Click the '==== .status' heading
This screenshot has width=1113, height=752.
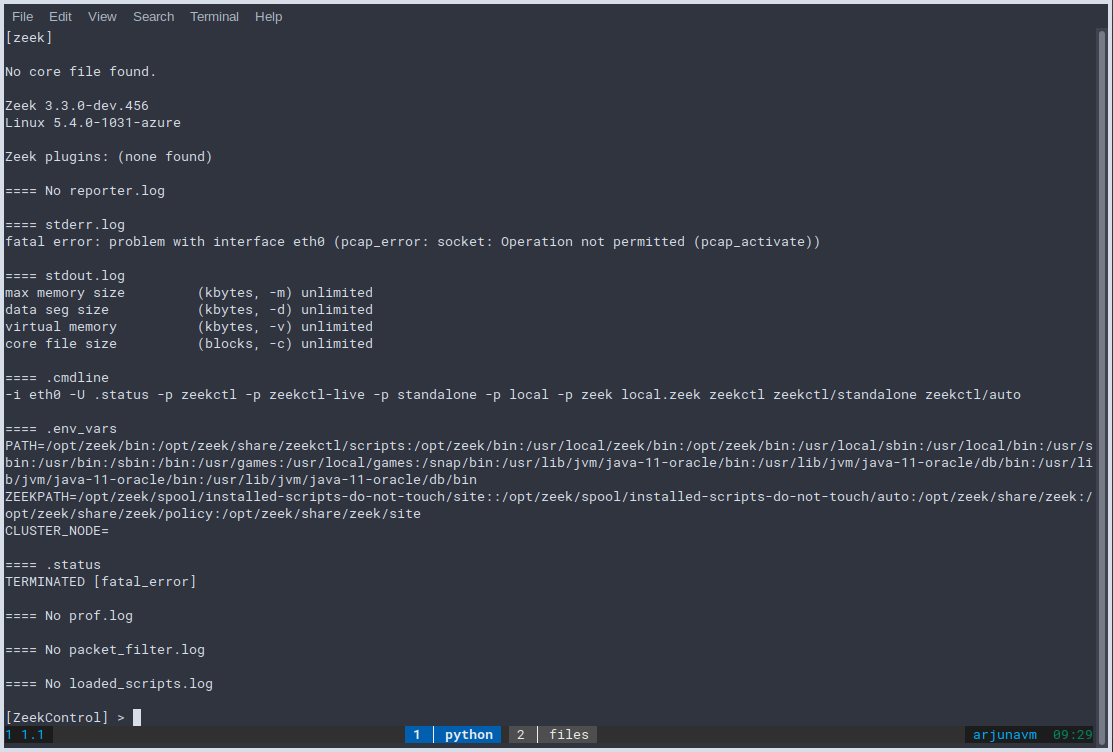[x=53, y=565]
